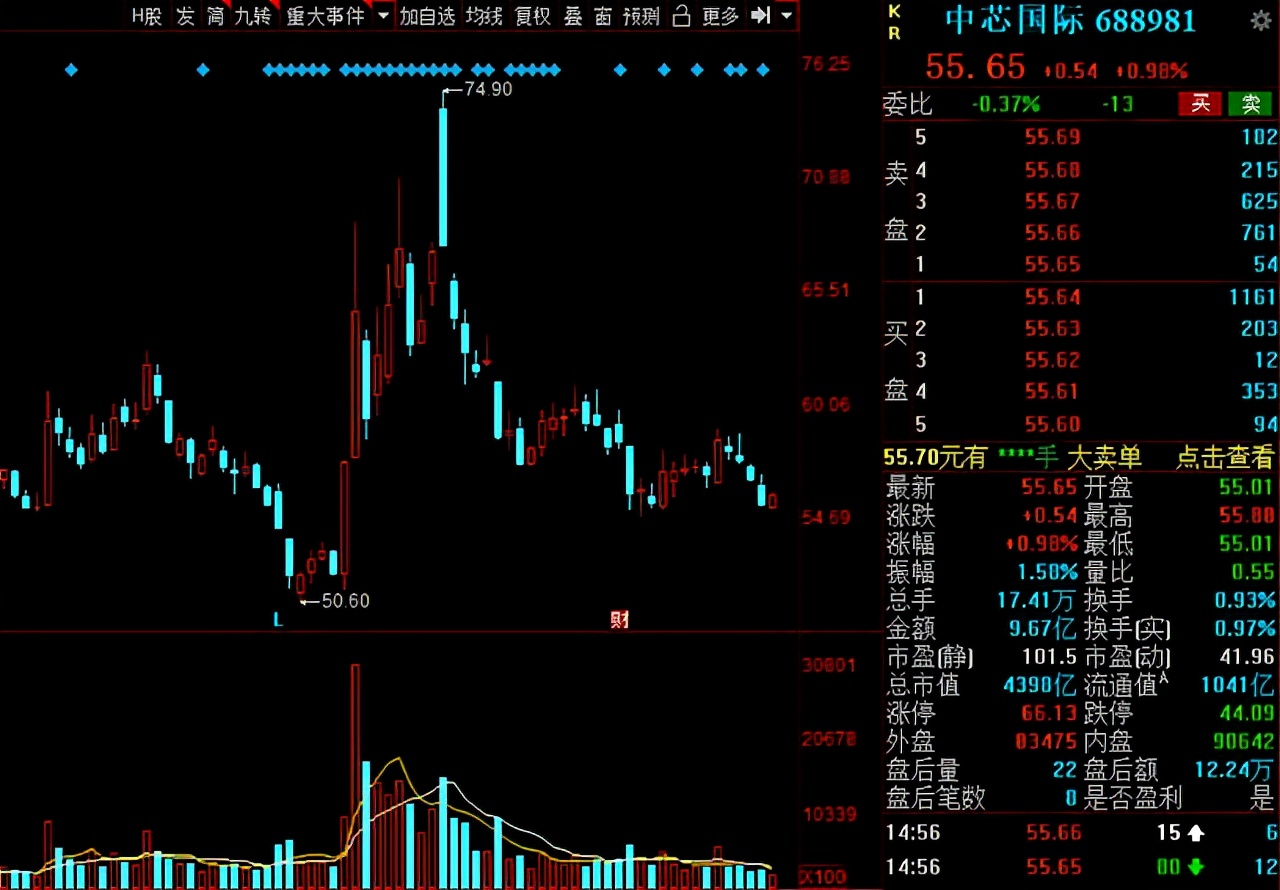Click the 74.90 high price label
The height and width of the screenshot is (890, 1280).
coord(488,89)
